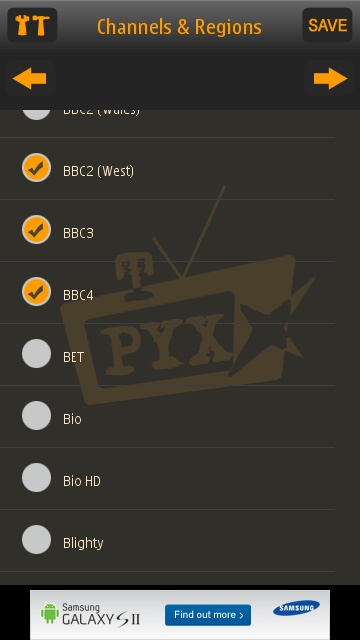Click the Find out more button
The image size is (360, 640).
(208, 615)
